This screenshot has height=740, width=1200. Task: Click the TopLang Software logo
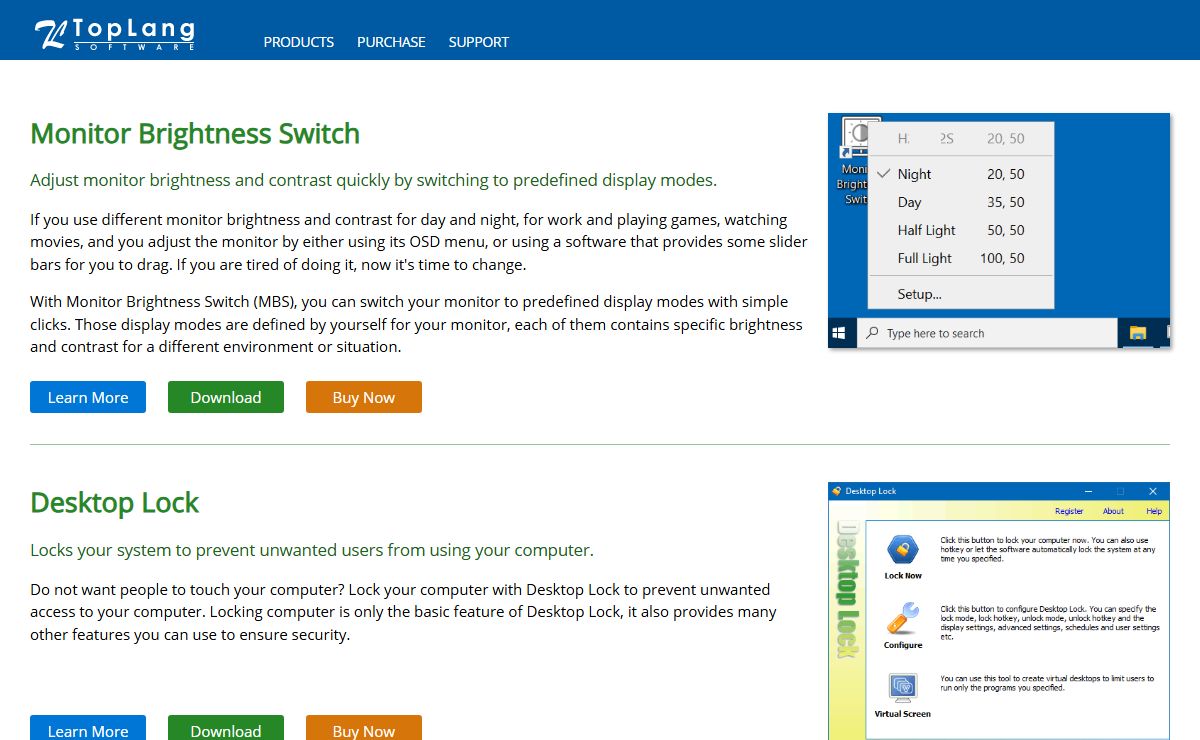tap(114, 34)
